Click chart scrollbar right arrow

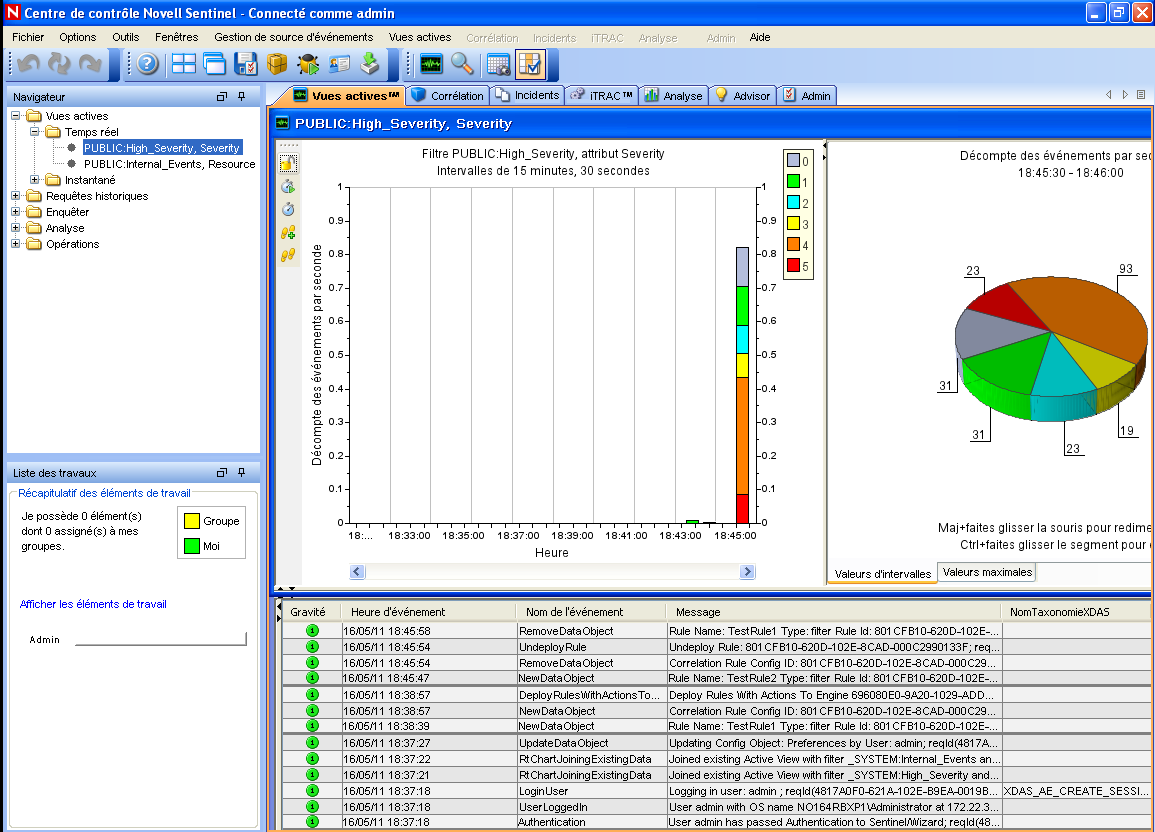[747, 571]
